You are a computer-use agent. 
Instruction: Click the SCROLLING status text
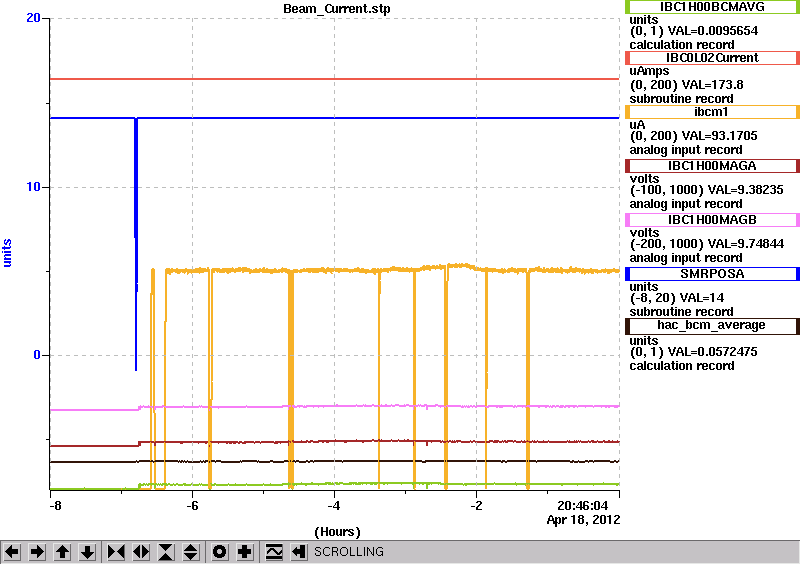(x=348, y=552)
